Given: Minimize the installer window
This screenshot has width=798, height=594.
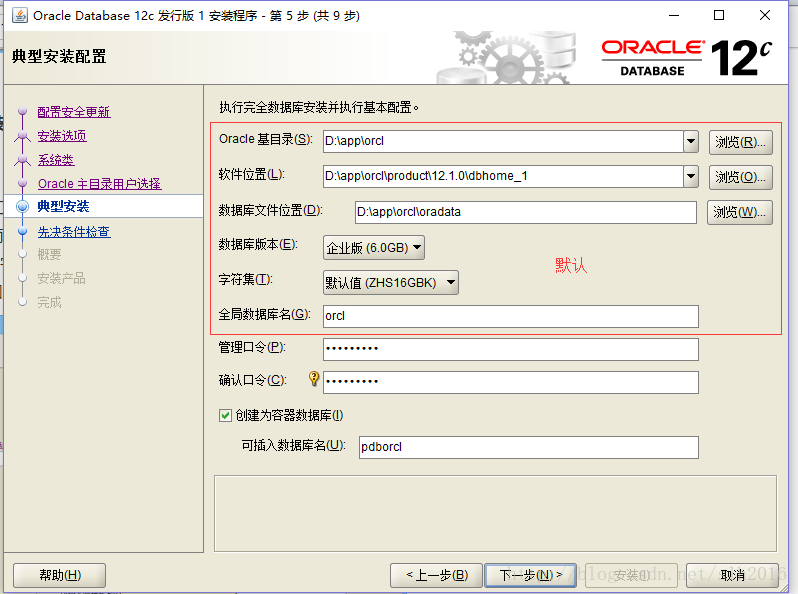Looking at the screenshot, I should click(674, 15).
